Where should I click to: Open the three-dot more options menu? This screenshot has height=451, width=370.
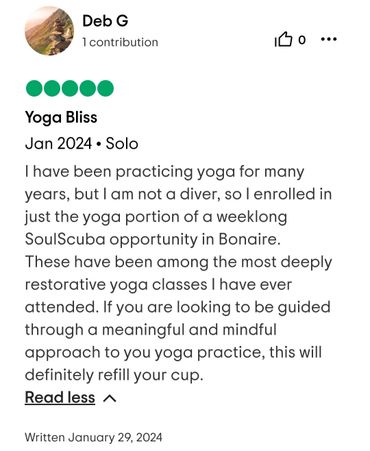tap(329, 39)
